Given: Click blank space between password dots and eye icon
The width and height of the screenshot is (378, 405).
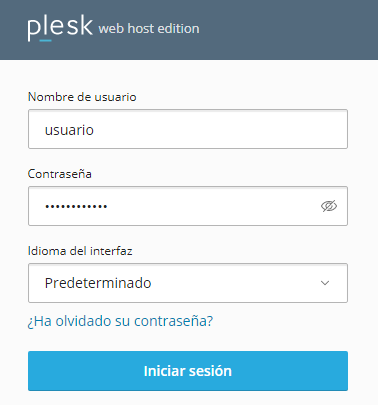Looking at the screenshot, I should click(213, 206).
